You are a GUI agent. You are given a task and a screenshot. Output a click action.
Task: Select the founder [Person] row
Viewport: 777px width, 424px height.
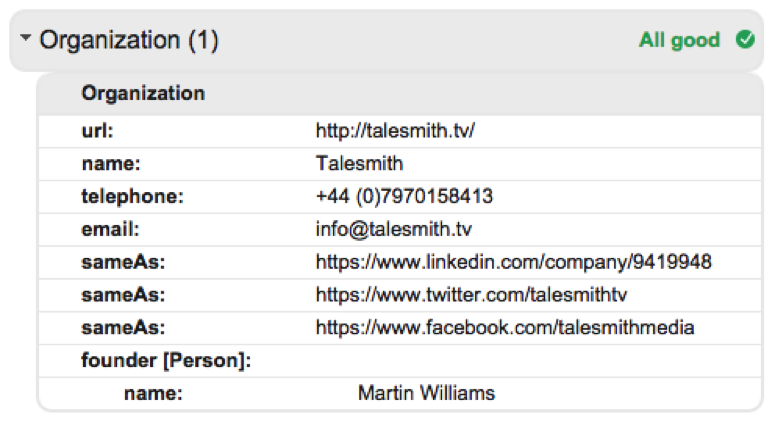(x=400, y=361)
